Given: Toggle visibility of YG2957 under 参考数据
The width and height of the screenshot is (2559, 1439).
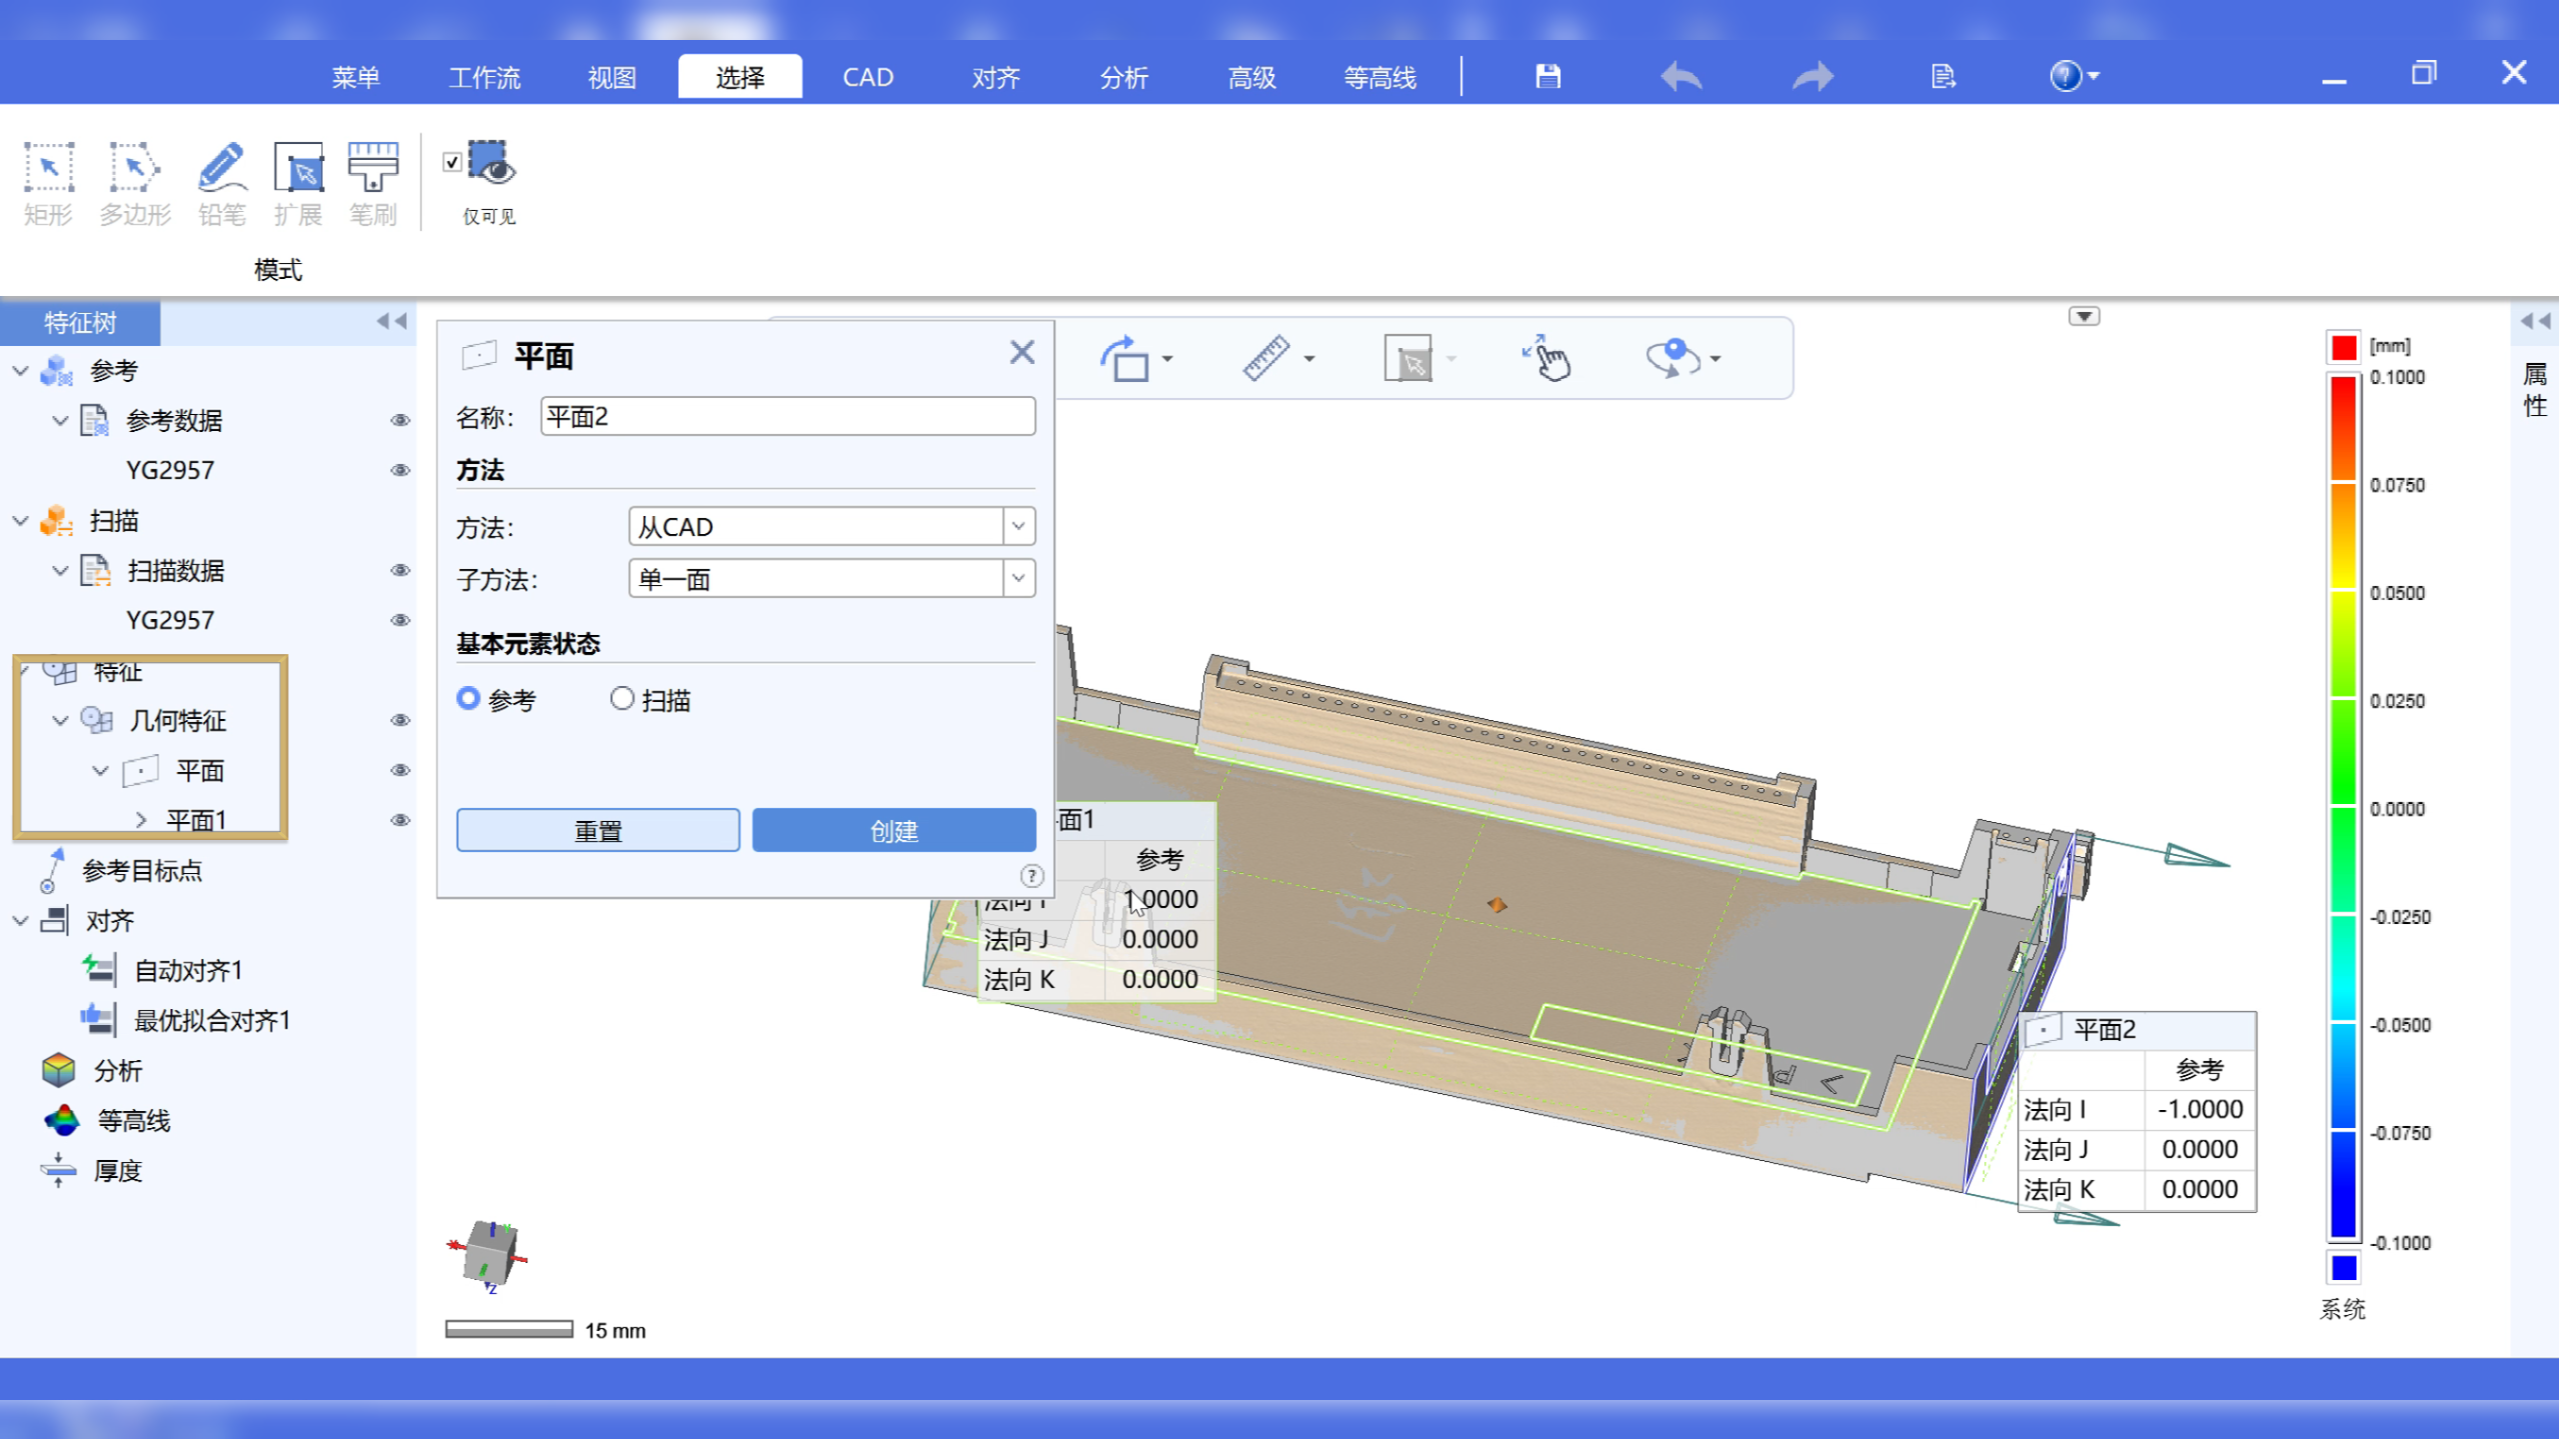Looking at the screenshot, I should [400, 471].
